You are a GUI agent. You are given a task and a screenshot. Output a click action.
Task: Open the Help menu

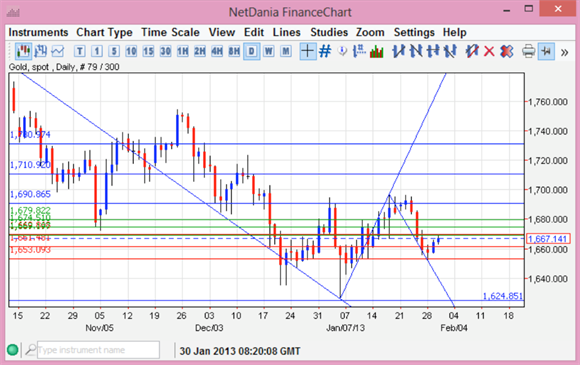(455, 33)
